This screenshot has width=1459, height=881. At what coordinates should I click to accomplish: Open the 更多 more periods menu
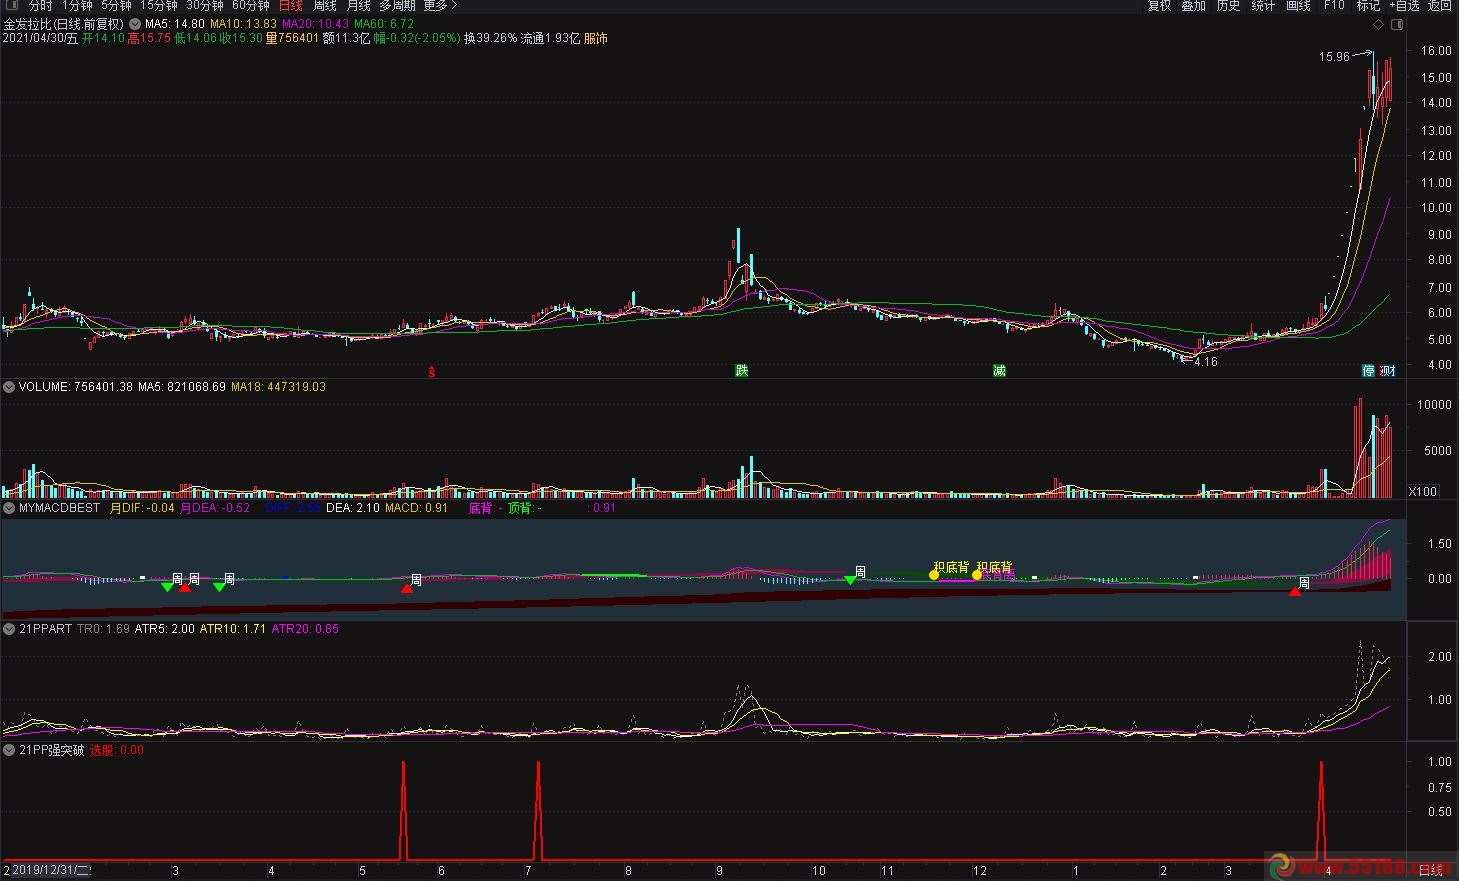[x=440, y=6]
